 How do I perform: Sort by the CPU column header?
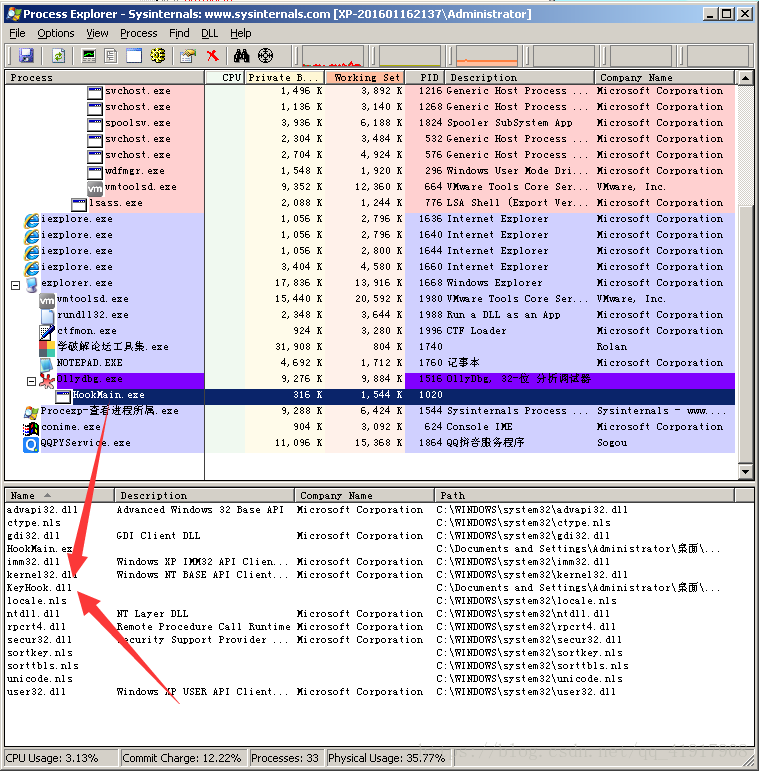pyautogui.click(x=225, y=78)
